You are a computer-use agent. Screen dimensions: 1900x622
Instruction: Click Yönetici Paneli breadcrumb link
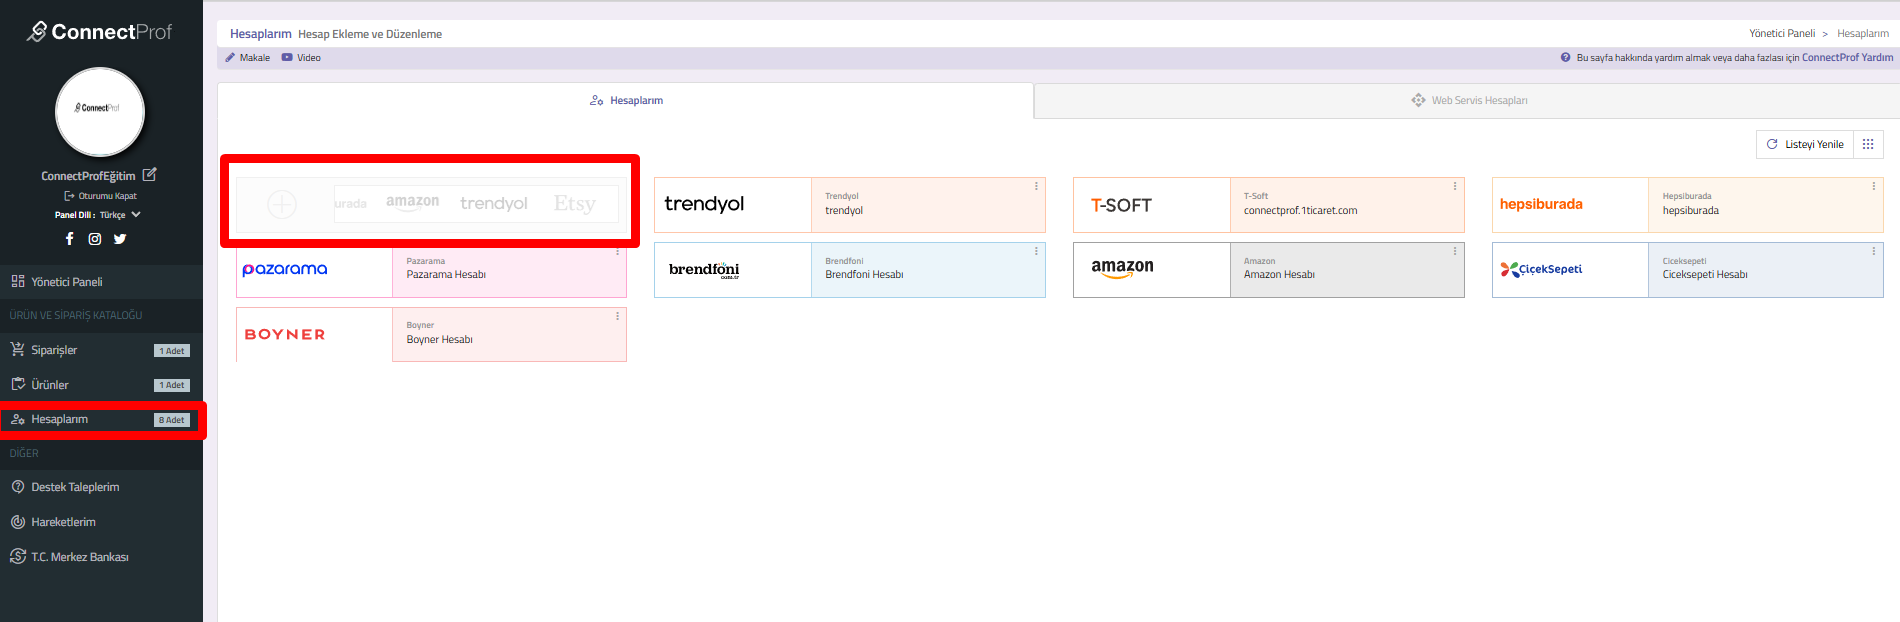click(x=1782, y=34)
